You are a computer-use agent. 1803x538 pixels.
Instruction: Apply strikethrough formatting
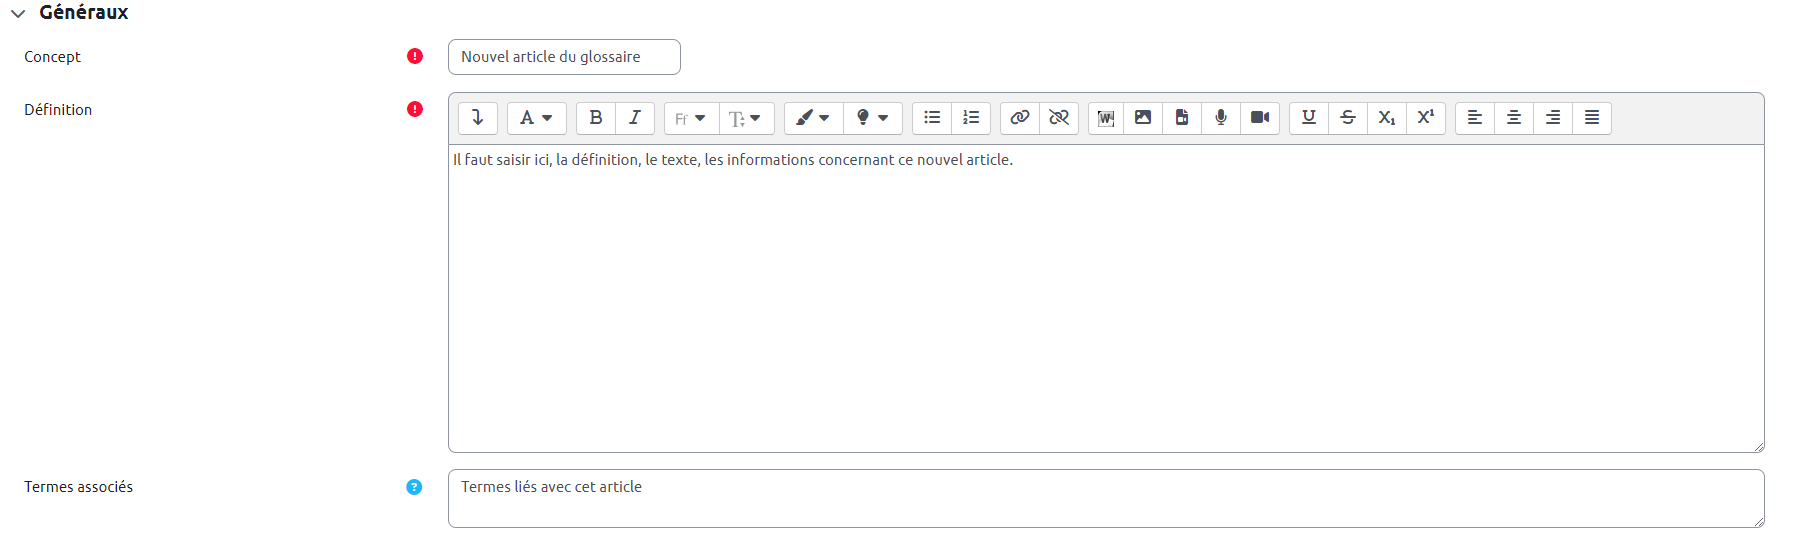click(x=1347, y=118)
